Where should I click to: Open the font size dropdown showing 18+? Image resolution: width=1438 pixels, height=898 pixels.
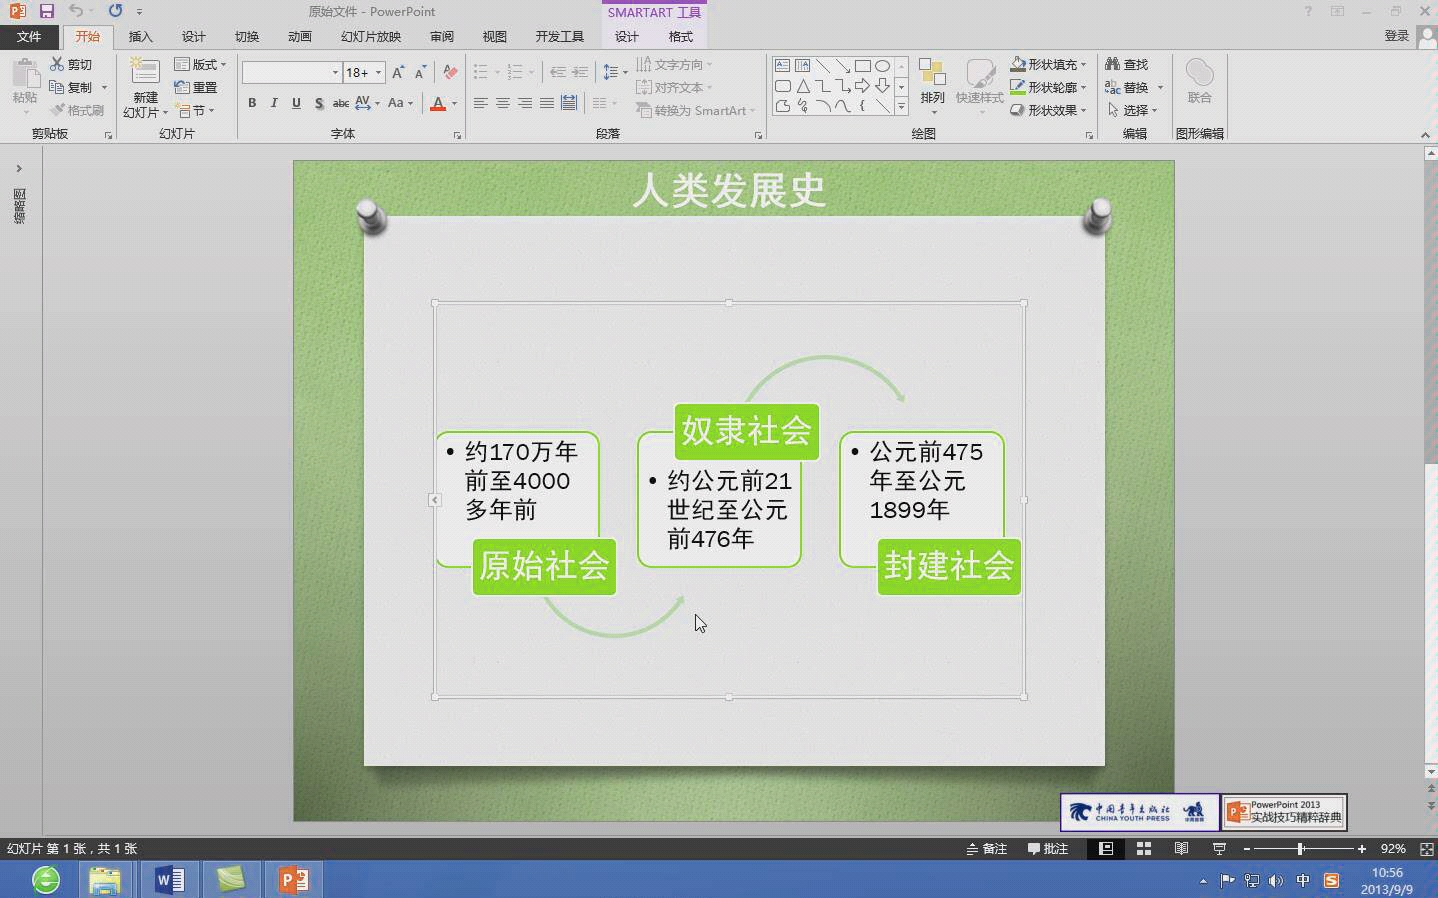tap(378, 72)
